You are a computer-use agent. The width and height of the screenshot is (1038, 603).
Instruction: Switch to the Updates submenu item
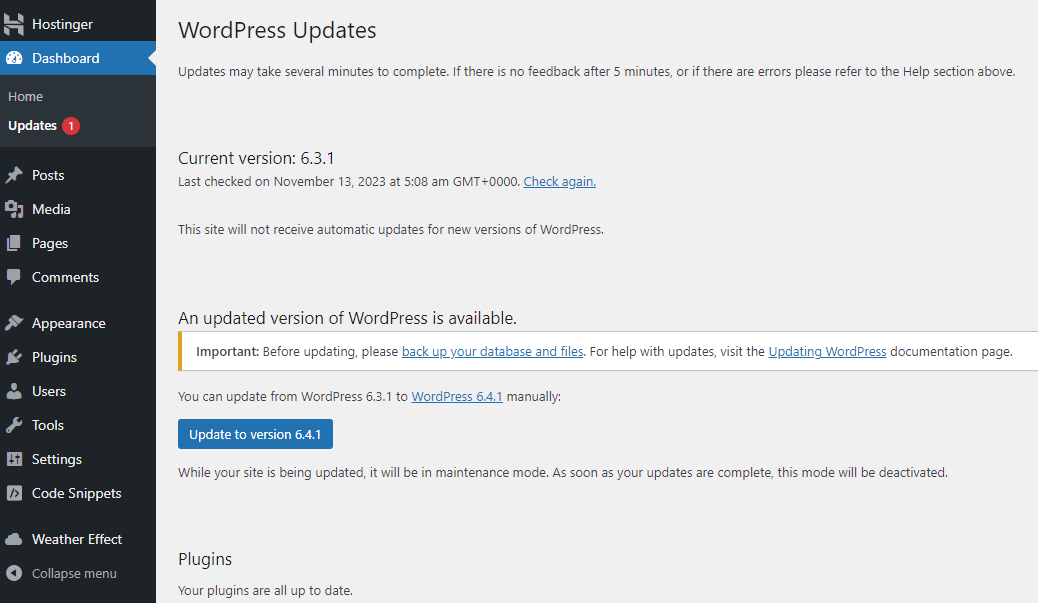click(x=32, y=125)
